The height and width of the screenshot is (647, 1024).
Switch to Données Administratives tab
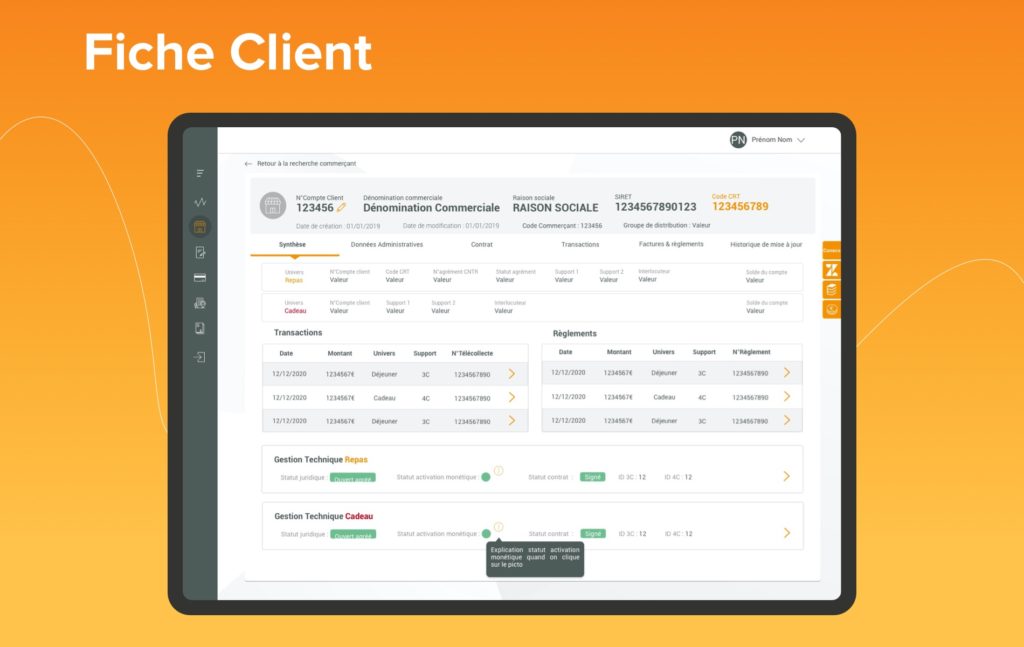point(387,245)
